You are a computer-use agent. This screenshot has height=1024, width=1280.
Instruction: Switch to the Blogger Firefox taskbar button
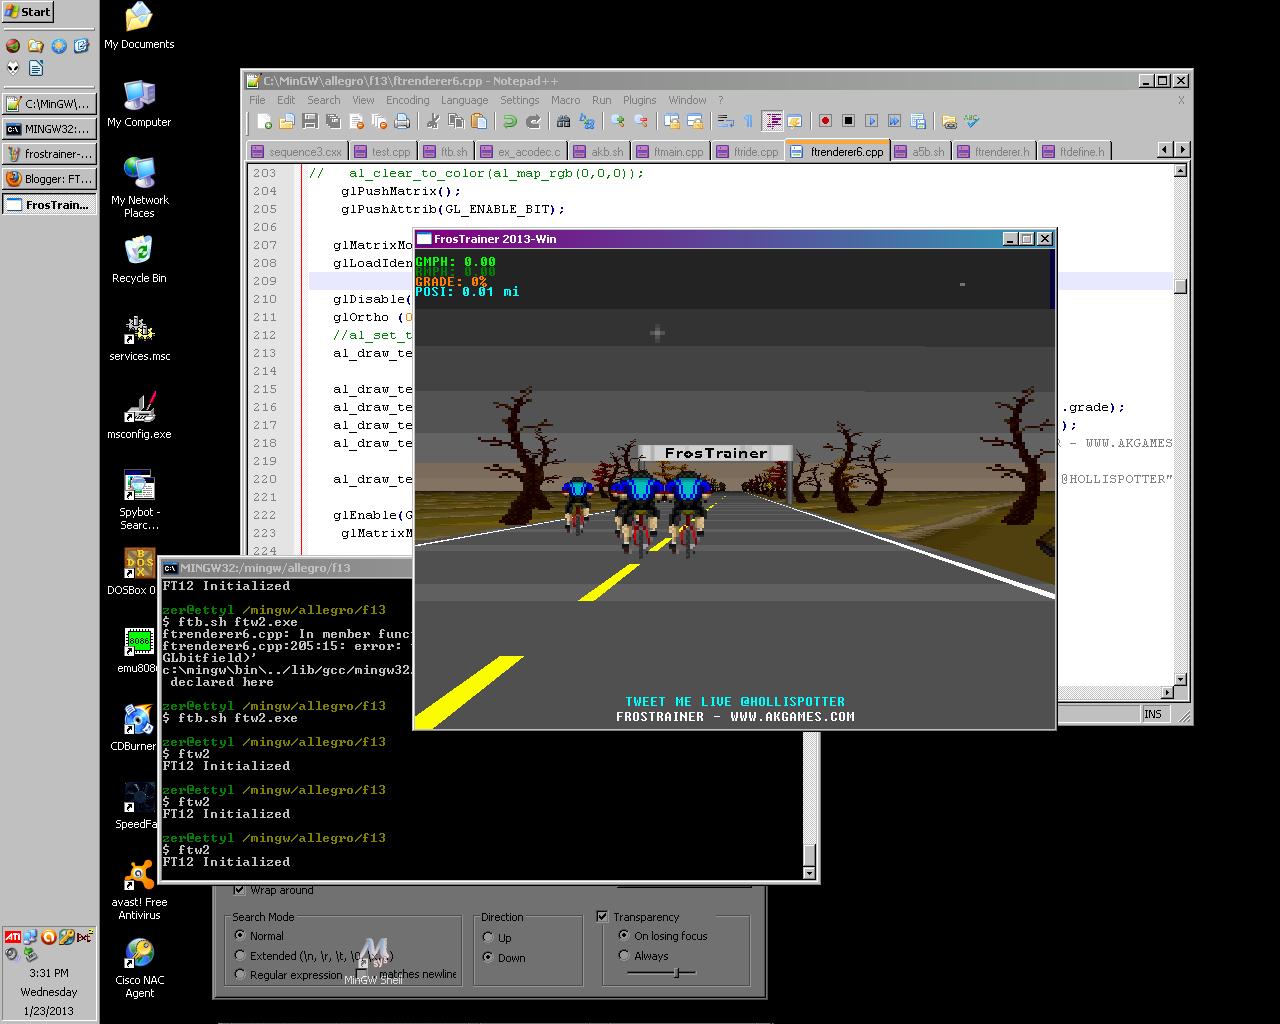(x=49, y=179)
